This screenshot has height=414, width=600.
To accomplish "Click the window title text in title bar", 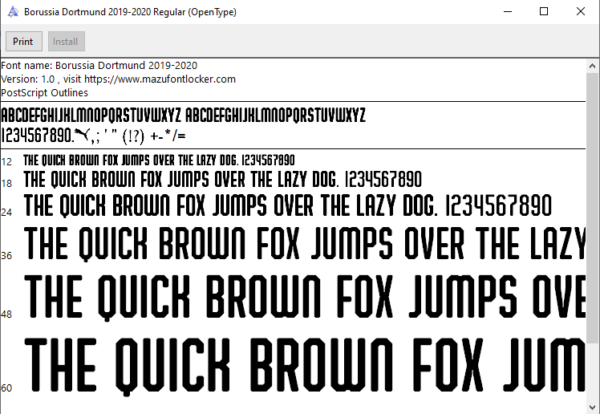I will coord(130,12).
